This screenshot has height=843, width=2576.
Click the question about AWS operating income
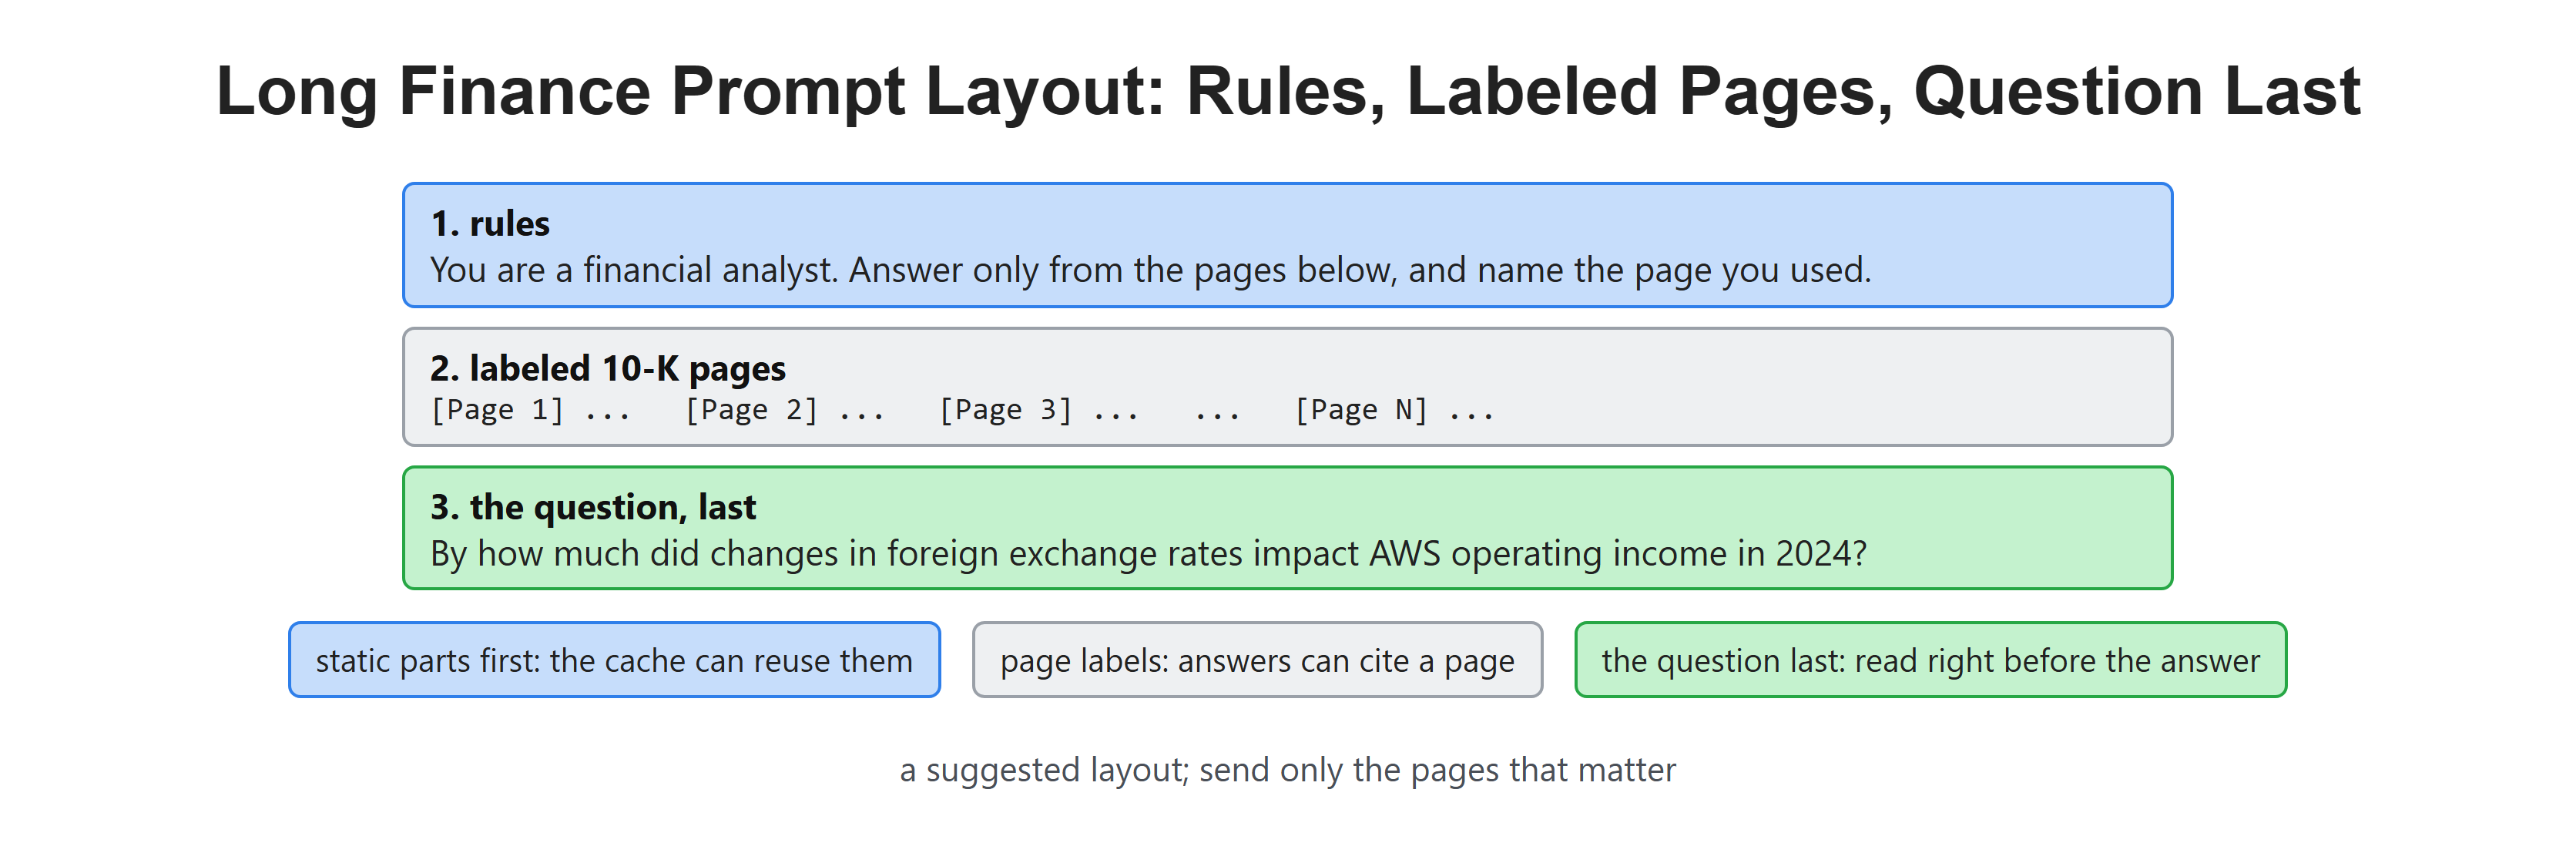pyautogui.click(x=1148, y=553)
